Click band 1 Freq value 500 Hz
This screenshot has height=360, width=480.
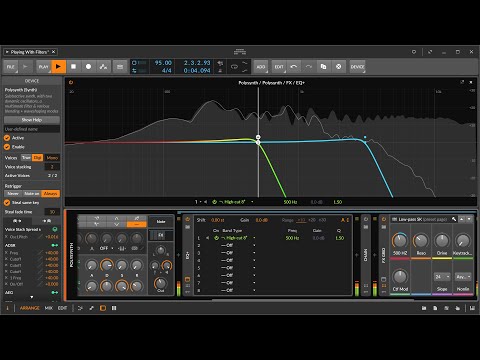pyautogui.click(x=292, y=238)
